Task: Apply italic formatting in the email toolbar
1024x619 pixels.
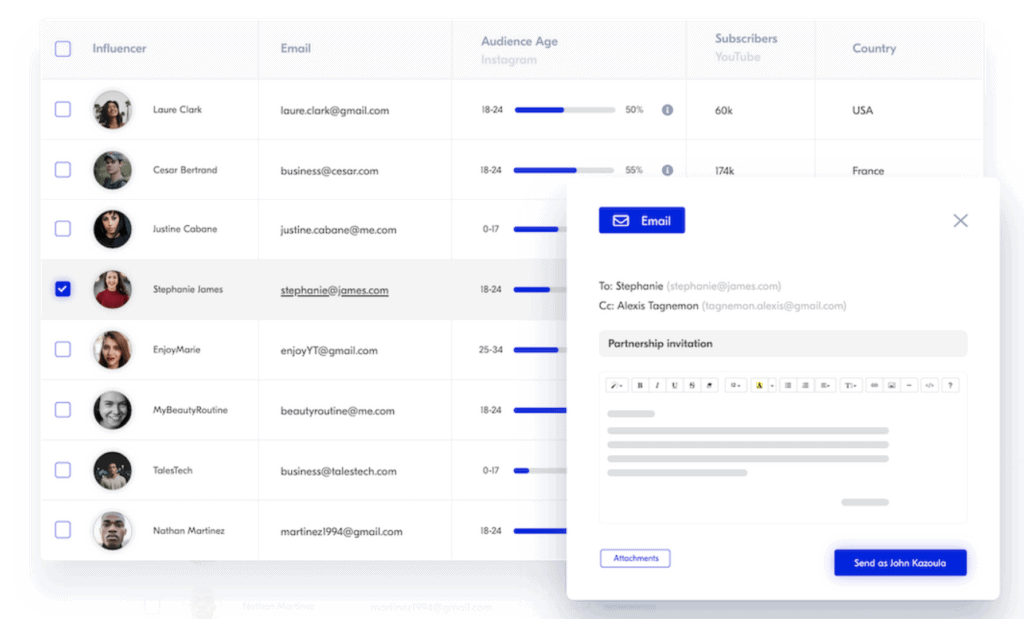Action: 657,385
